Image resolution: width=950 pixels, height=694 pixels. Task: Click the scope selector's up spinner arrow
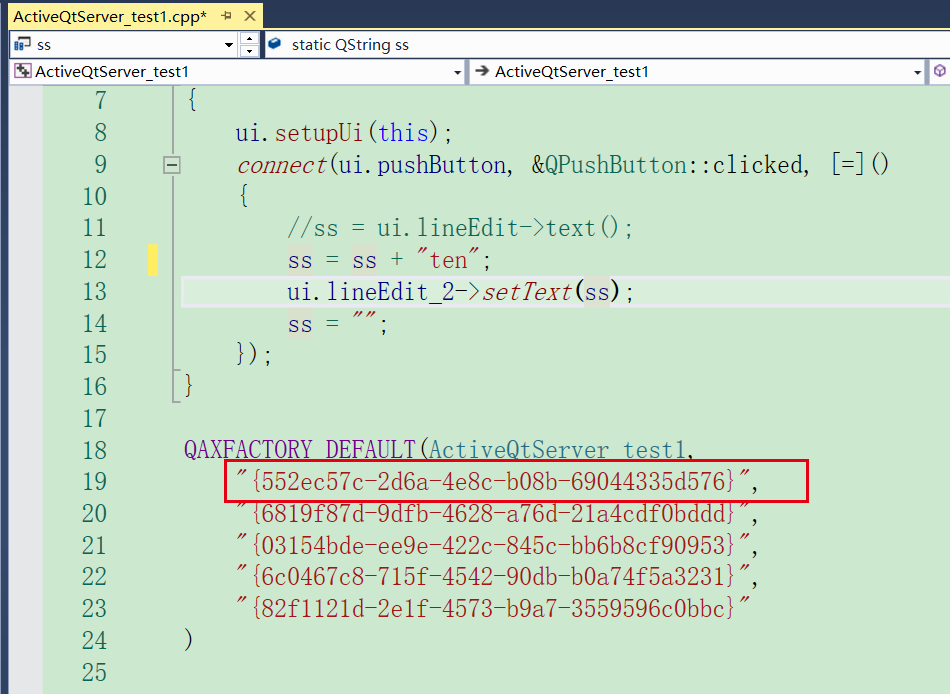pyautogui.click(x=250, y=40)
